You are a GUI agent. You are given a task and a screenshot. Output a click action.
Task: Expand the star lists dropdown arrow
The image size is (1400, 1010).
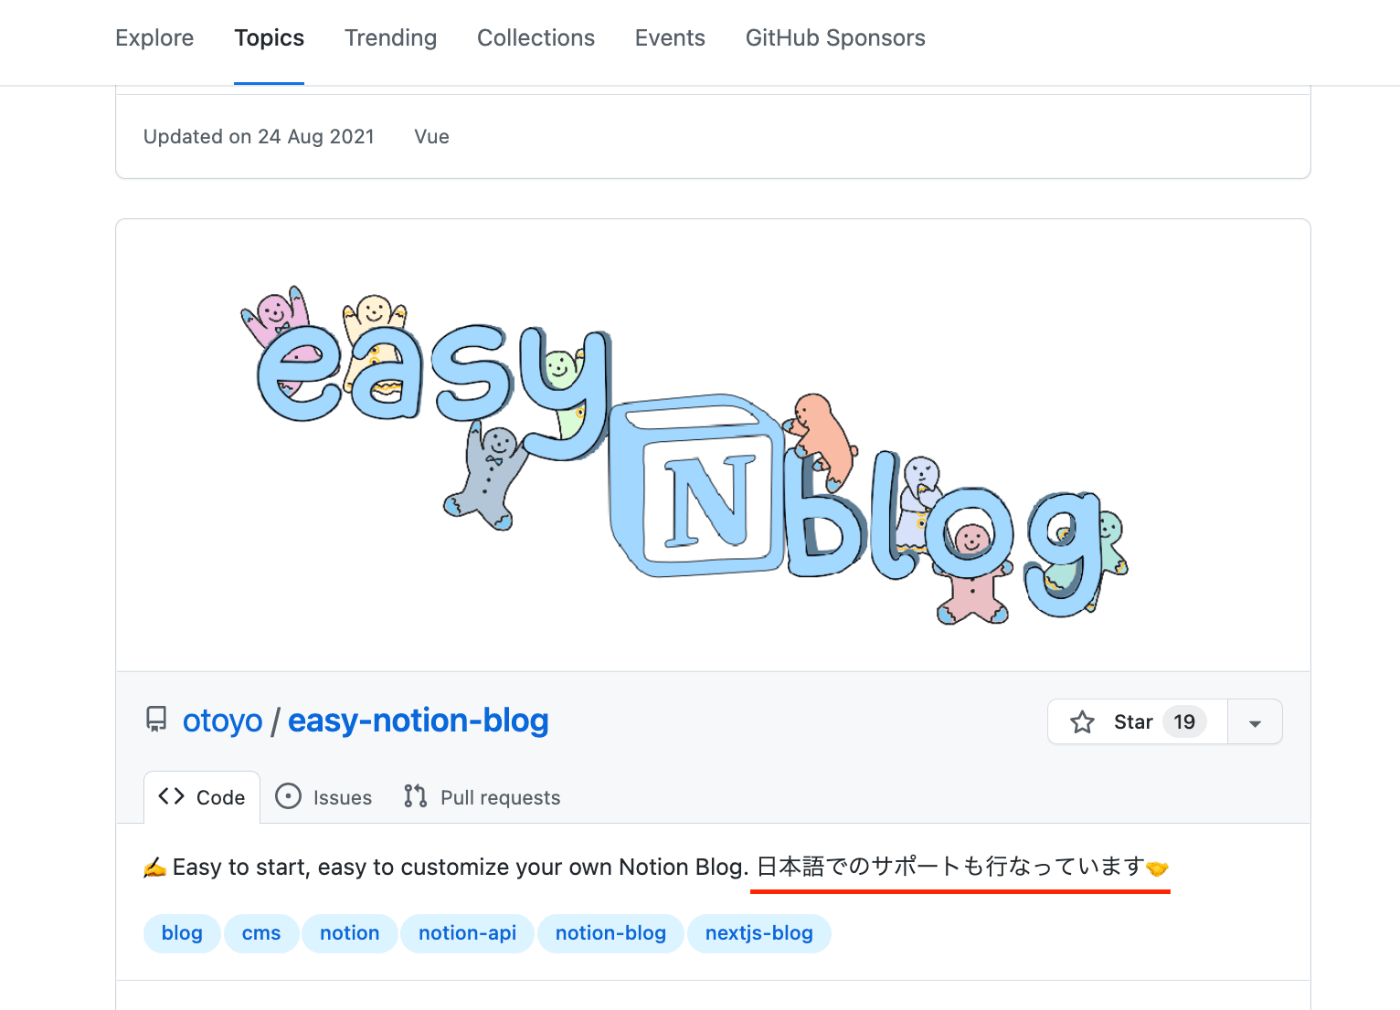click(x=1255, y=722)
